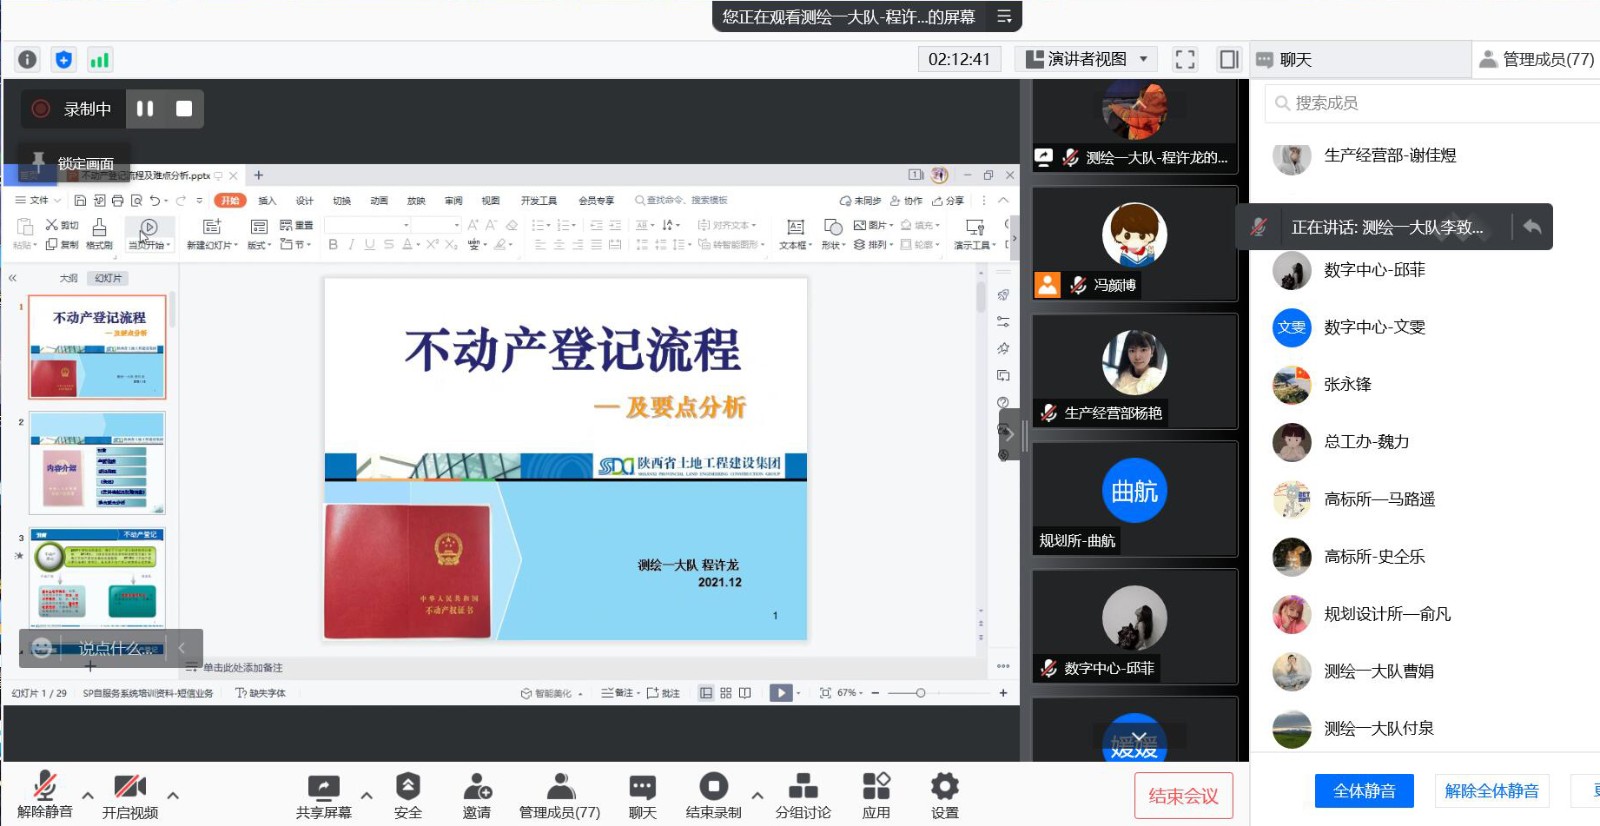Viewport: 1600px width, 826px height.
Task: Open the Manage Members (77) tab
Action: 1537,60
